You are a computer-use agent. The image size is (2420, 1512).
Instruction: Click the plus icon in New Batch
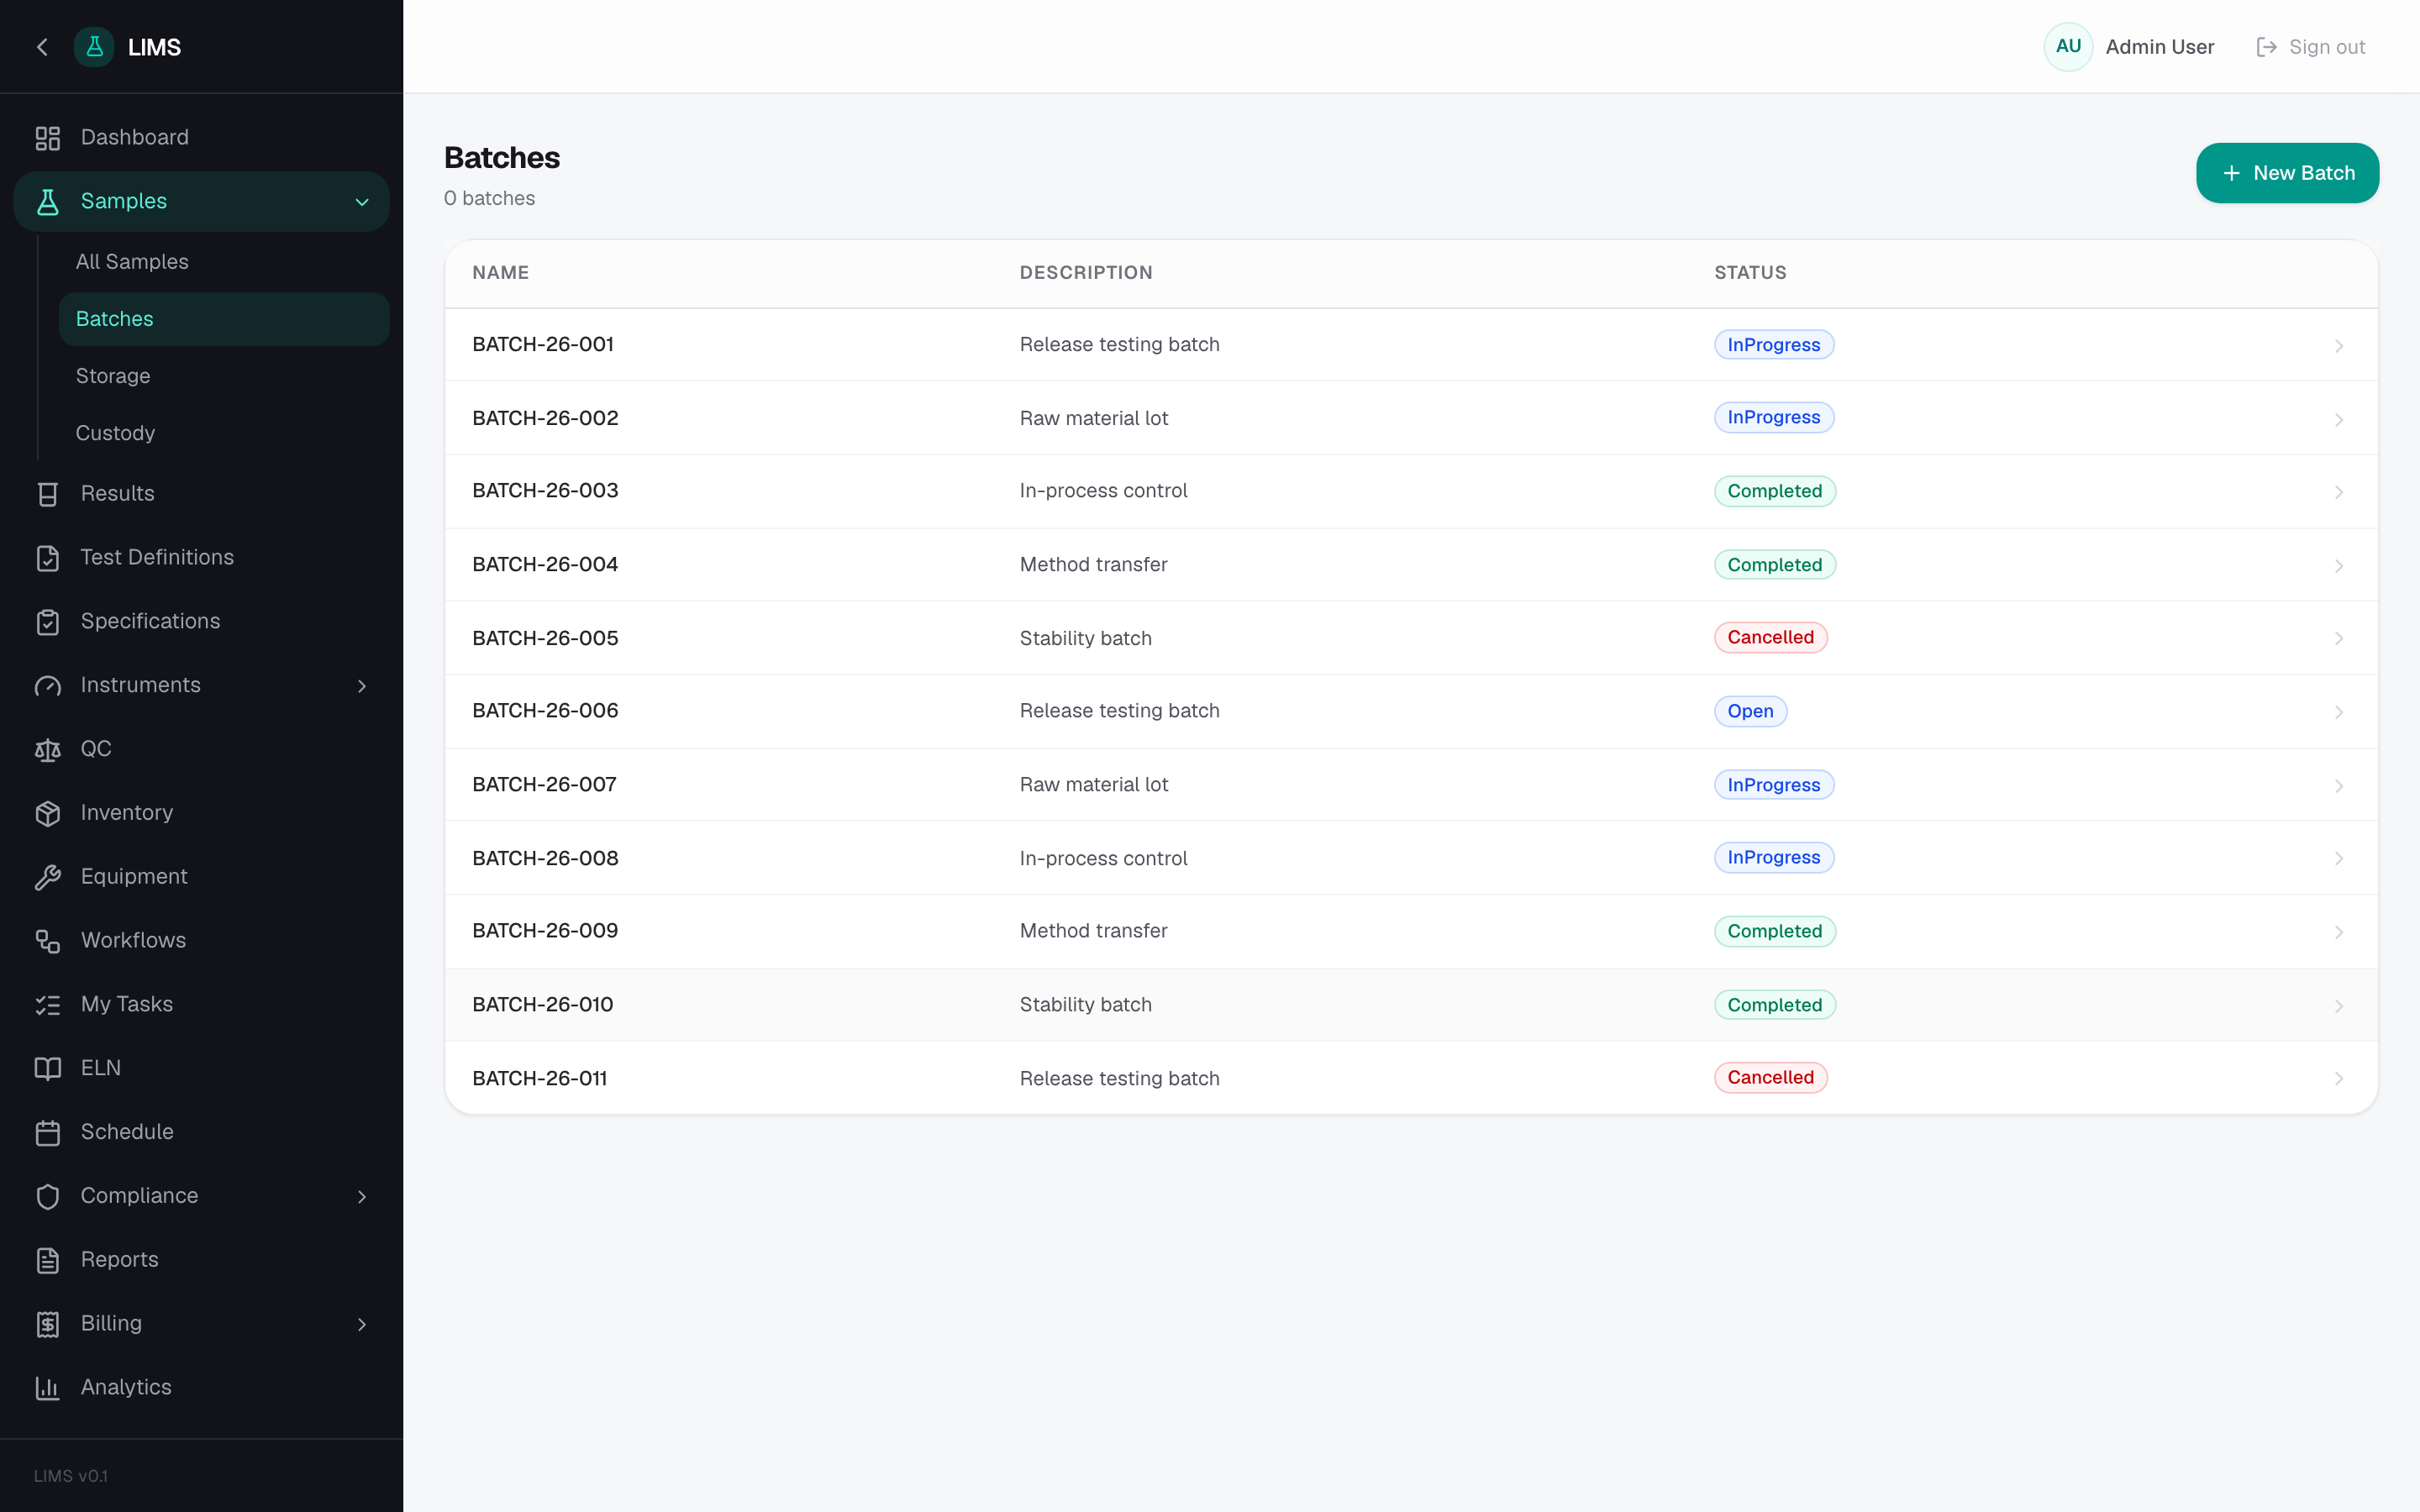point(2231,173)
